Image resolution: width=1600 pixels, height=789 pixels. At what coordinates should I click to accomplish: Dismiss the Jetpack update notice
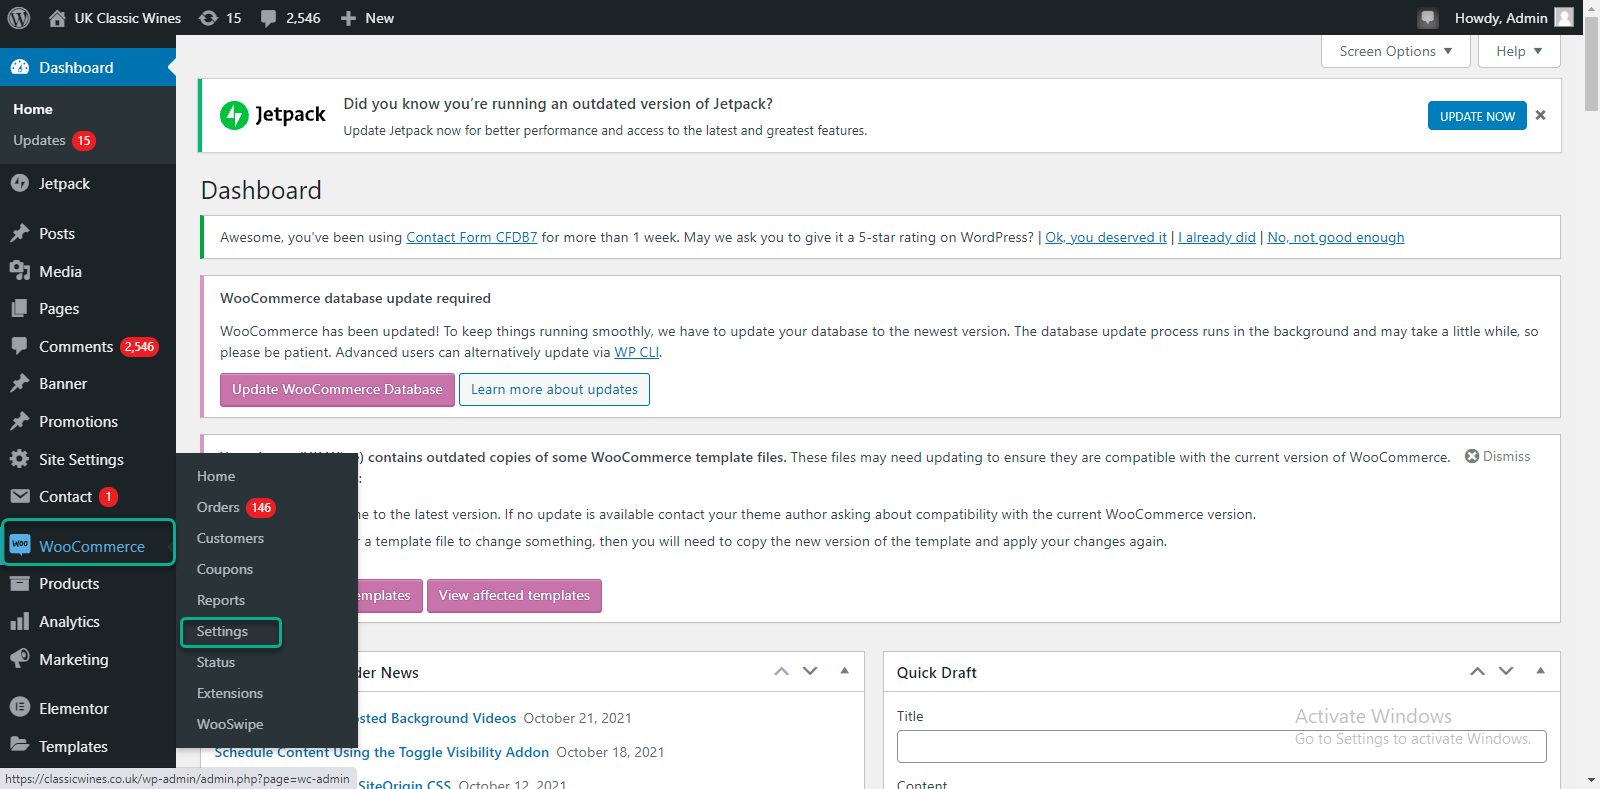pos(1541,115)
